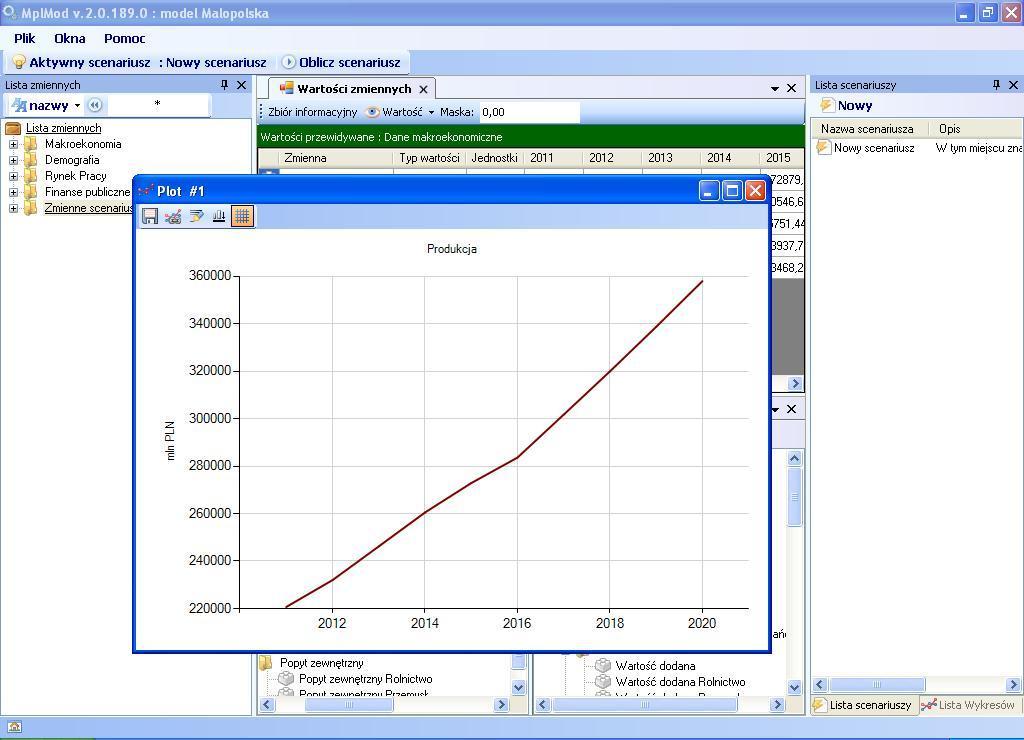Viewport: 1024px width, 740px height.
Task: Click the Typ wartości column header
Action: coord(429,157)
